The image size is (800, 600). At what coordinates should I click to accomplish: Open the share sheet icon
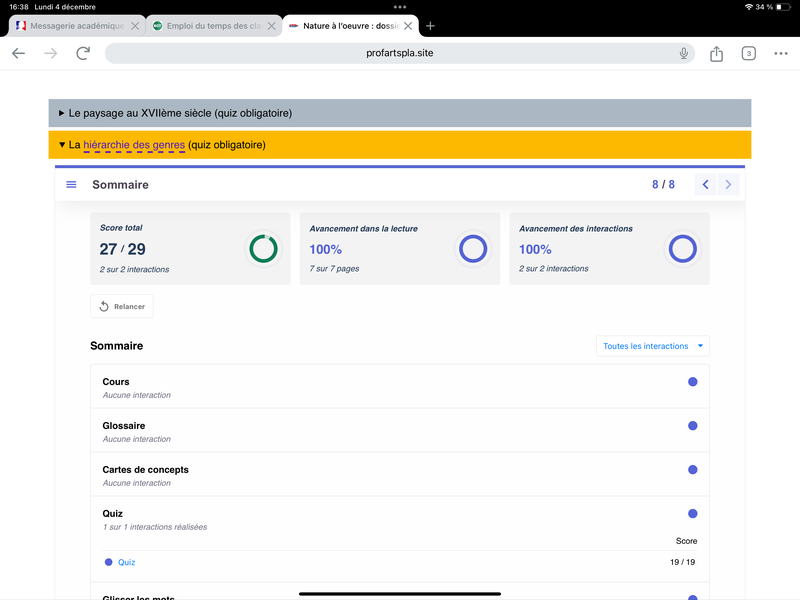click(x=716, y=54)
